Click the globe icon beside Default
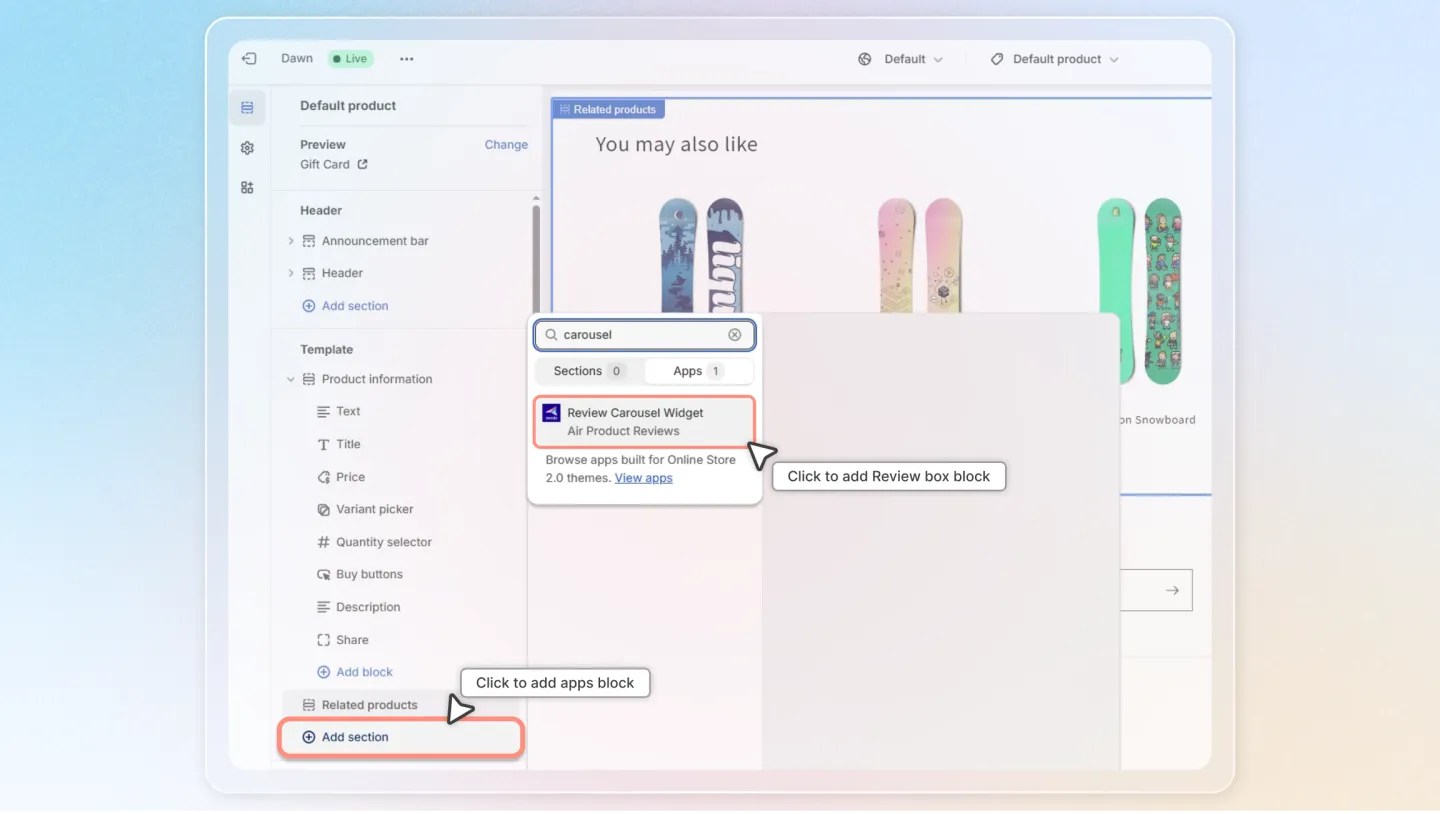Image resolution: width=1440 pixels, height=814 pixels. click(x=865, y=59)
